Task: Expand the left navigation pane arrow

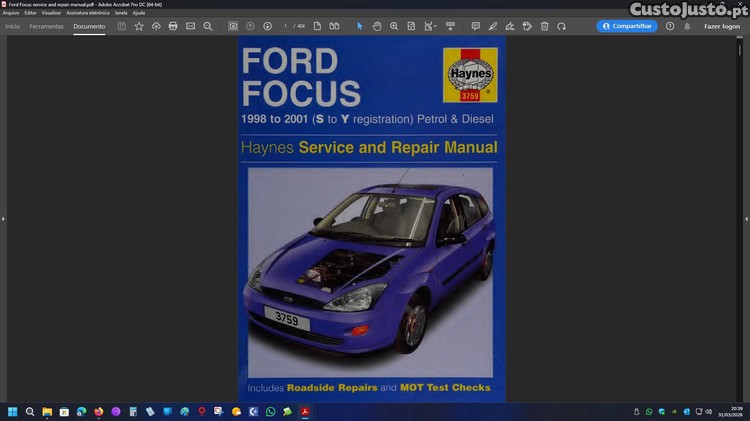Action: point(3,218)
